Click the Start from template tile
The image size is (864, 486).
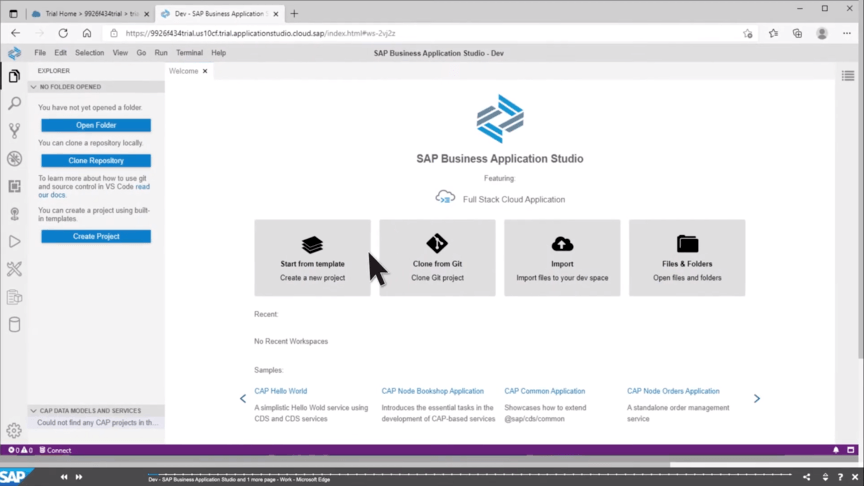click(x=312, y=258)
